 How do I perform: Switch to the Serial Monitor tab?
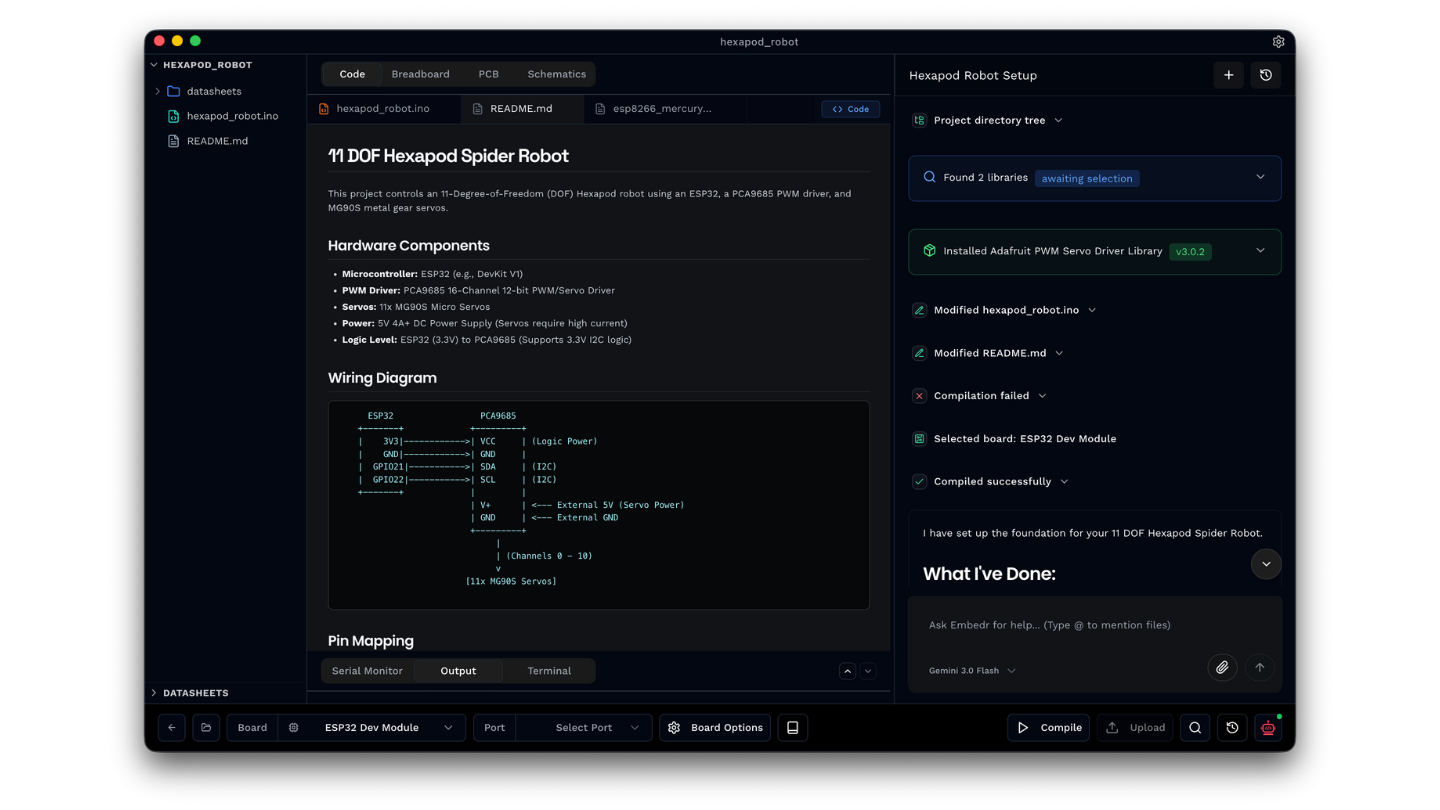[367, 670]
